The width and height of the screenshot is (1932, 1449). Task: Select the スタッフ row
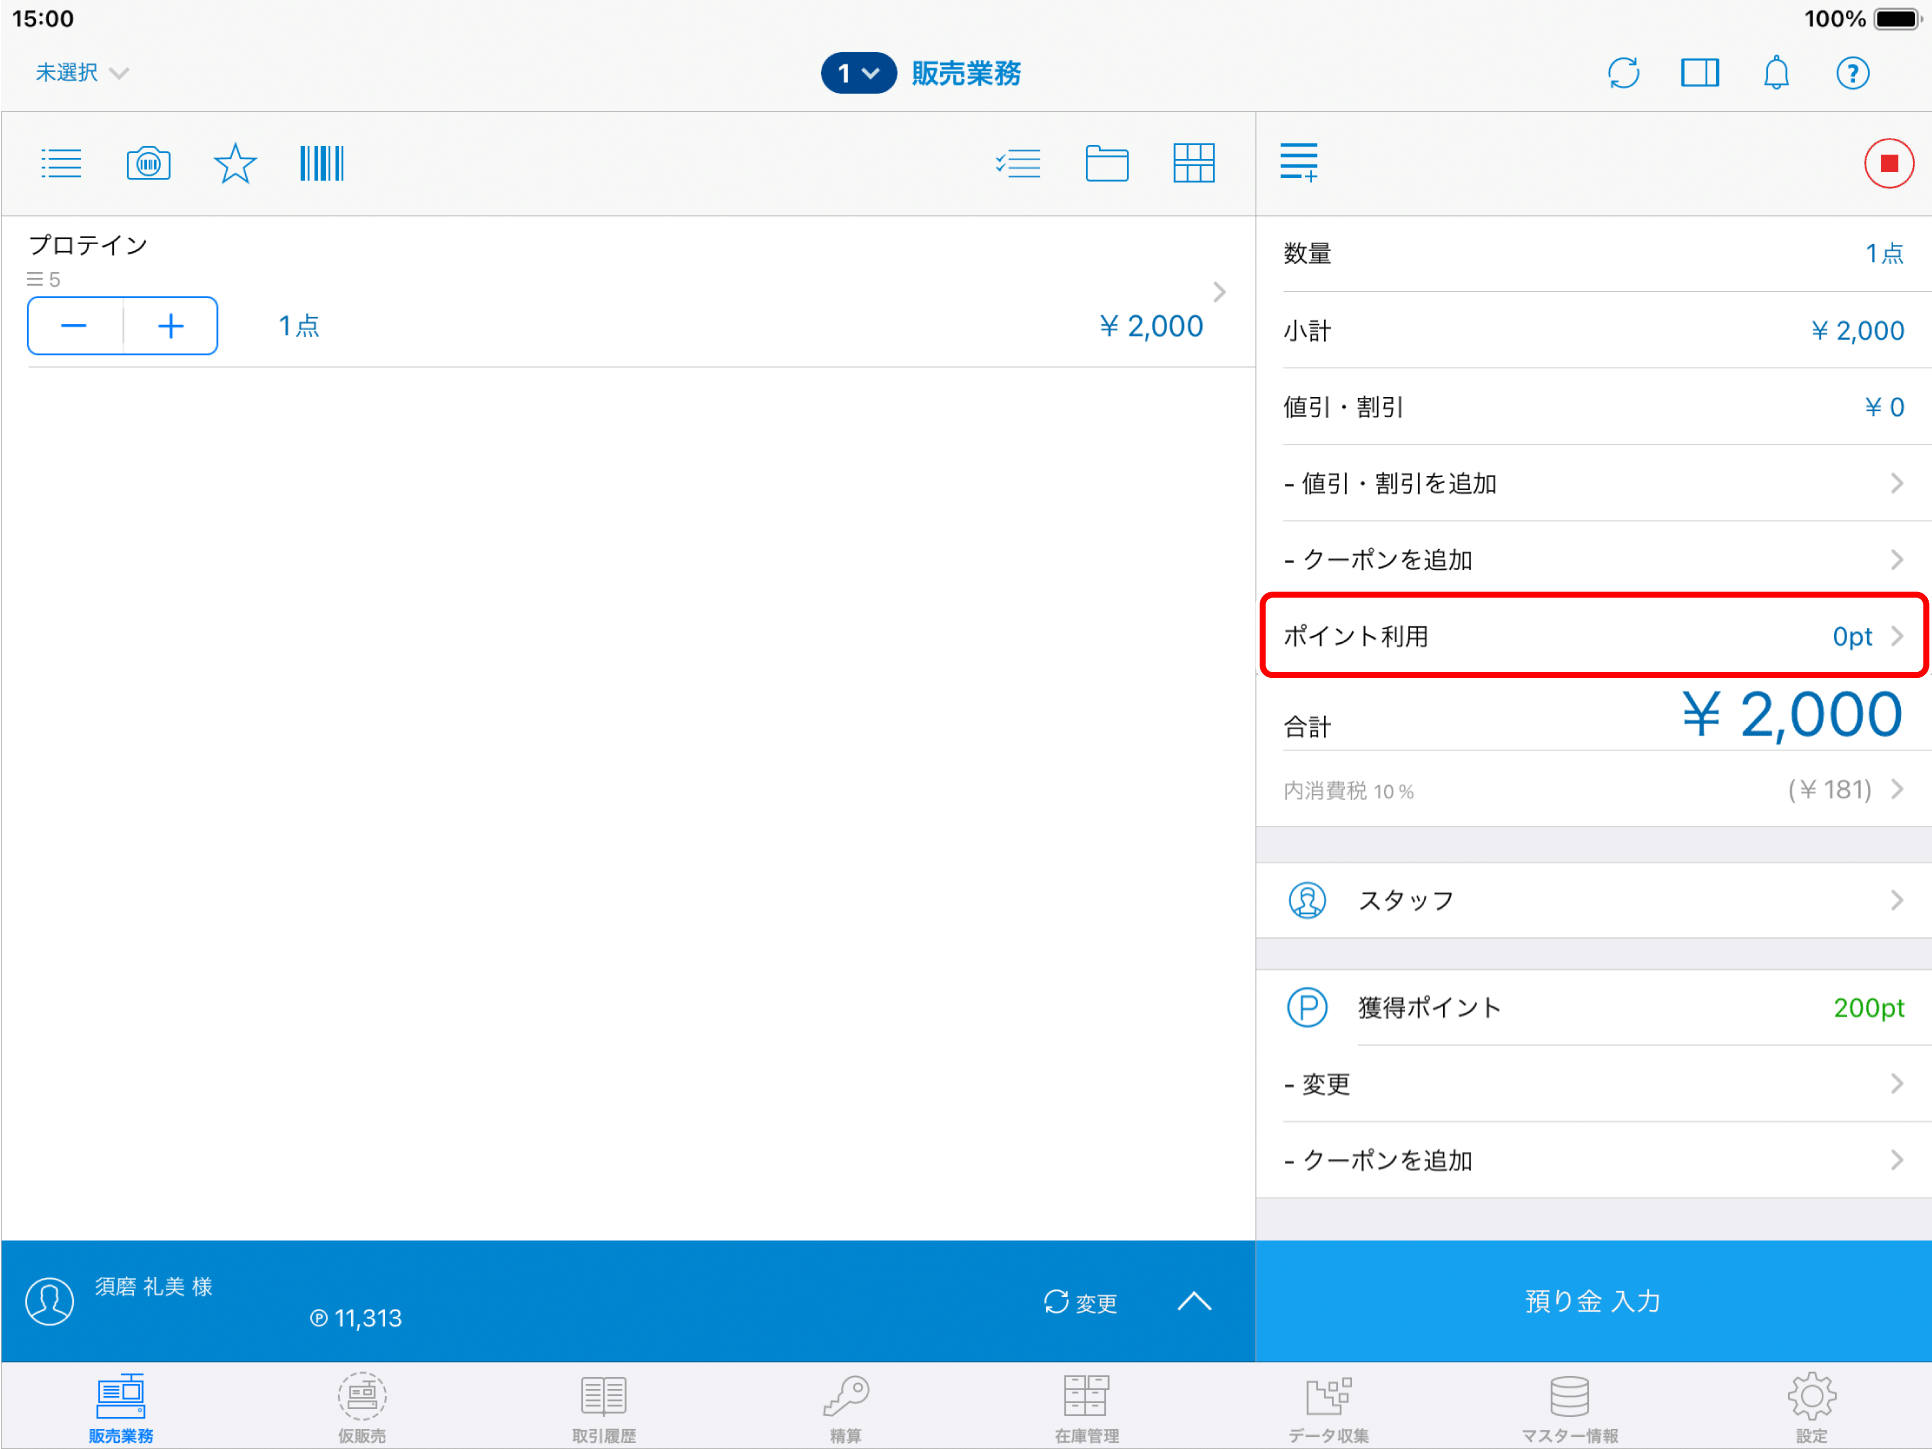pos(1593,900)
